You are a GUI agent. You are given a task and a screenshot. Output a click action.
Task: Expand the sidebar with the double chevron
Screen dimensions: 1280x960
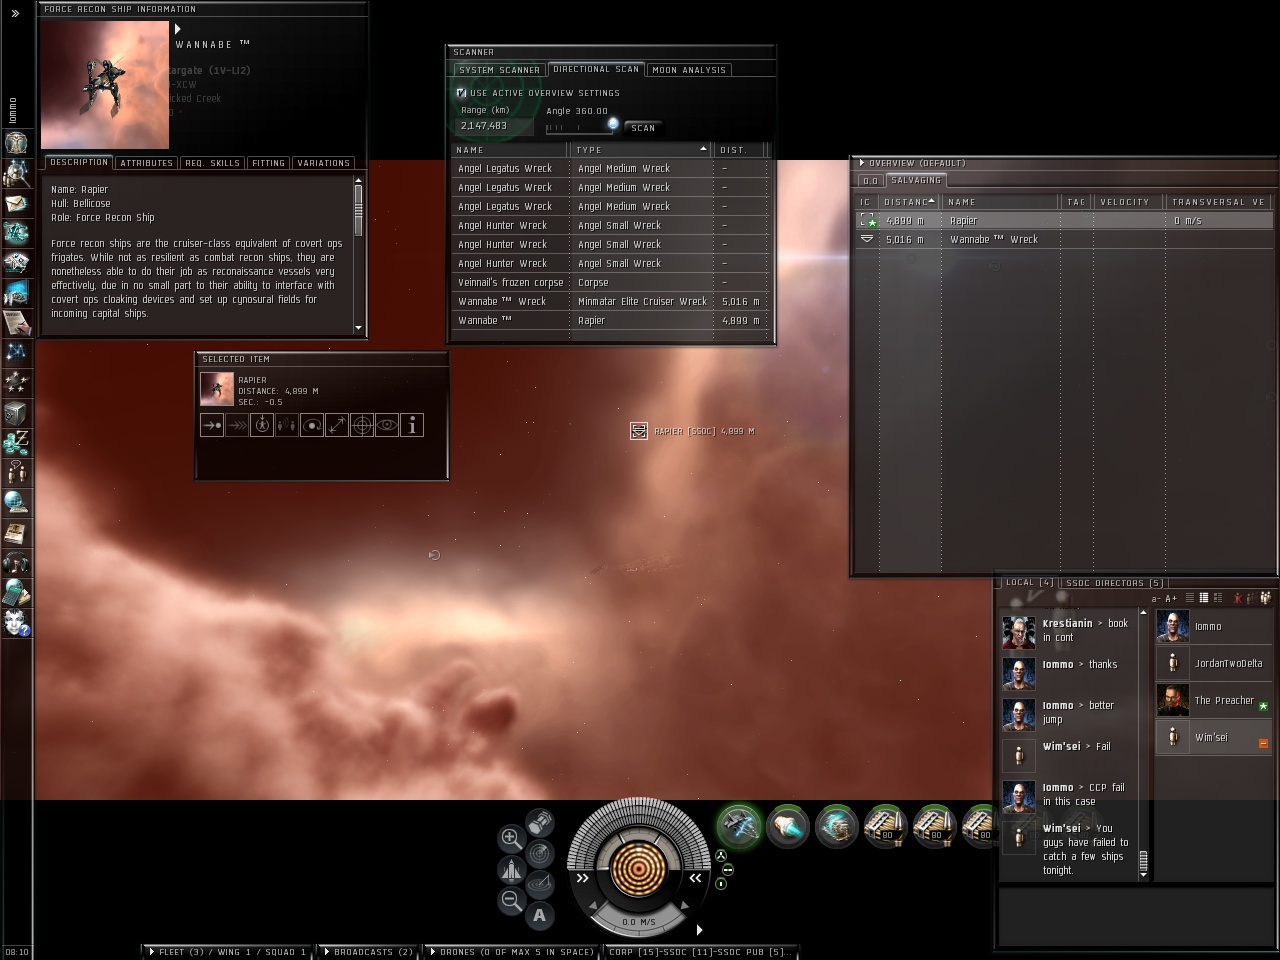[15, 13]
